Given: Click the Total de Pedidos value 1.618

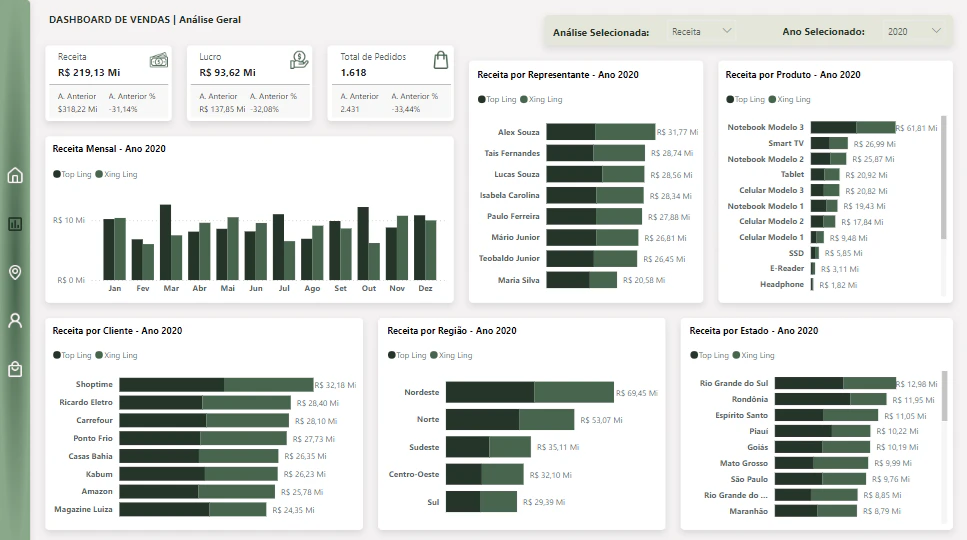Looking at the screenshot, I should [353, 73].
